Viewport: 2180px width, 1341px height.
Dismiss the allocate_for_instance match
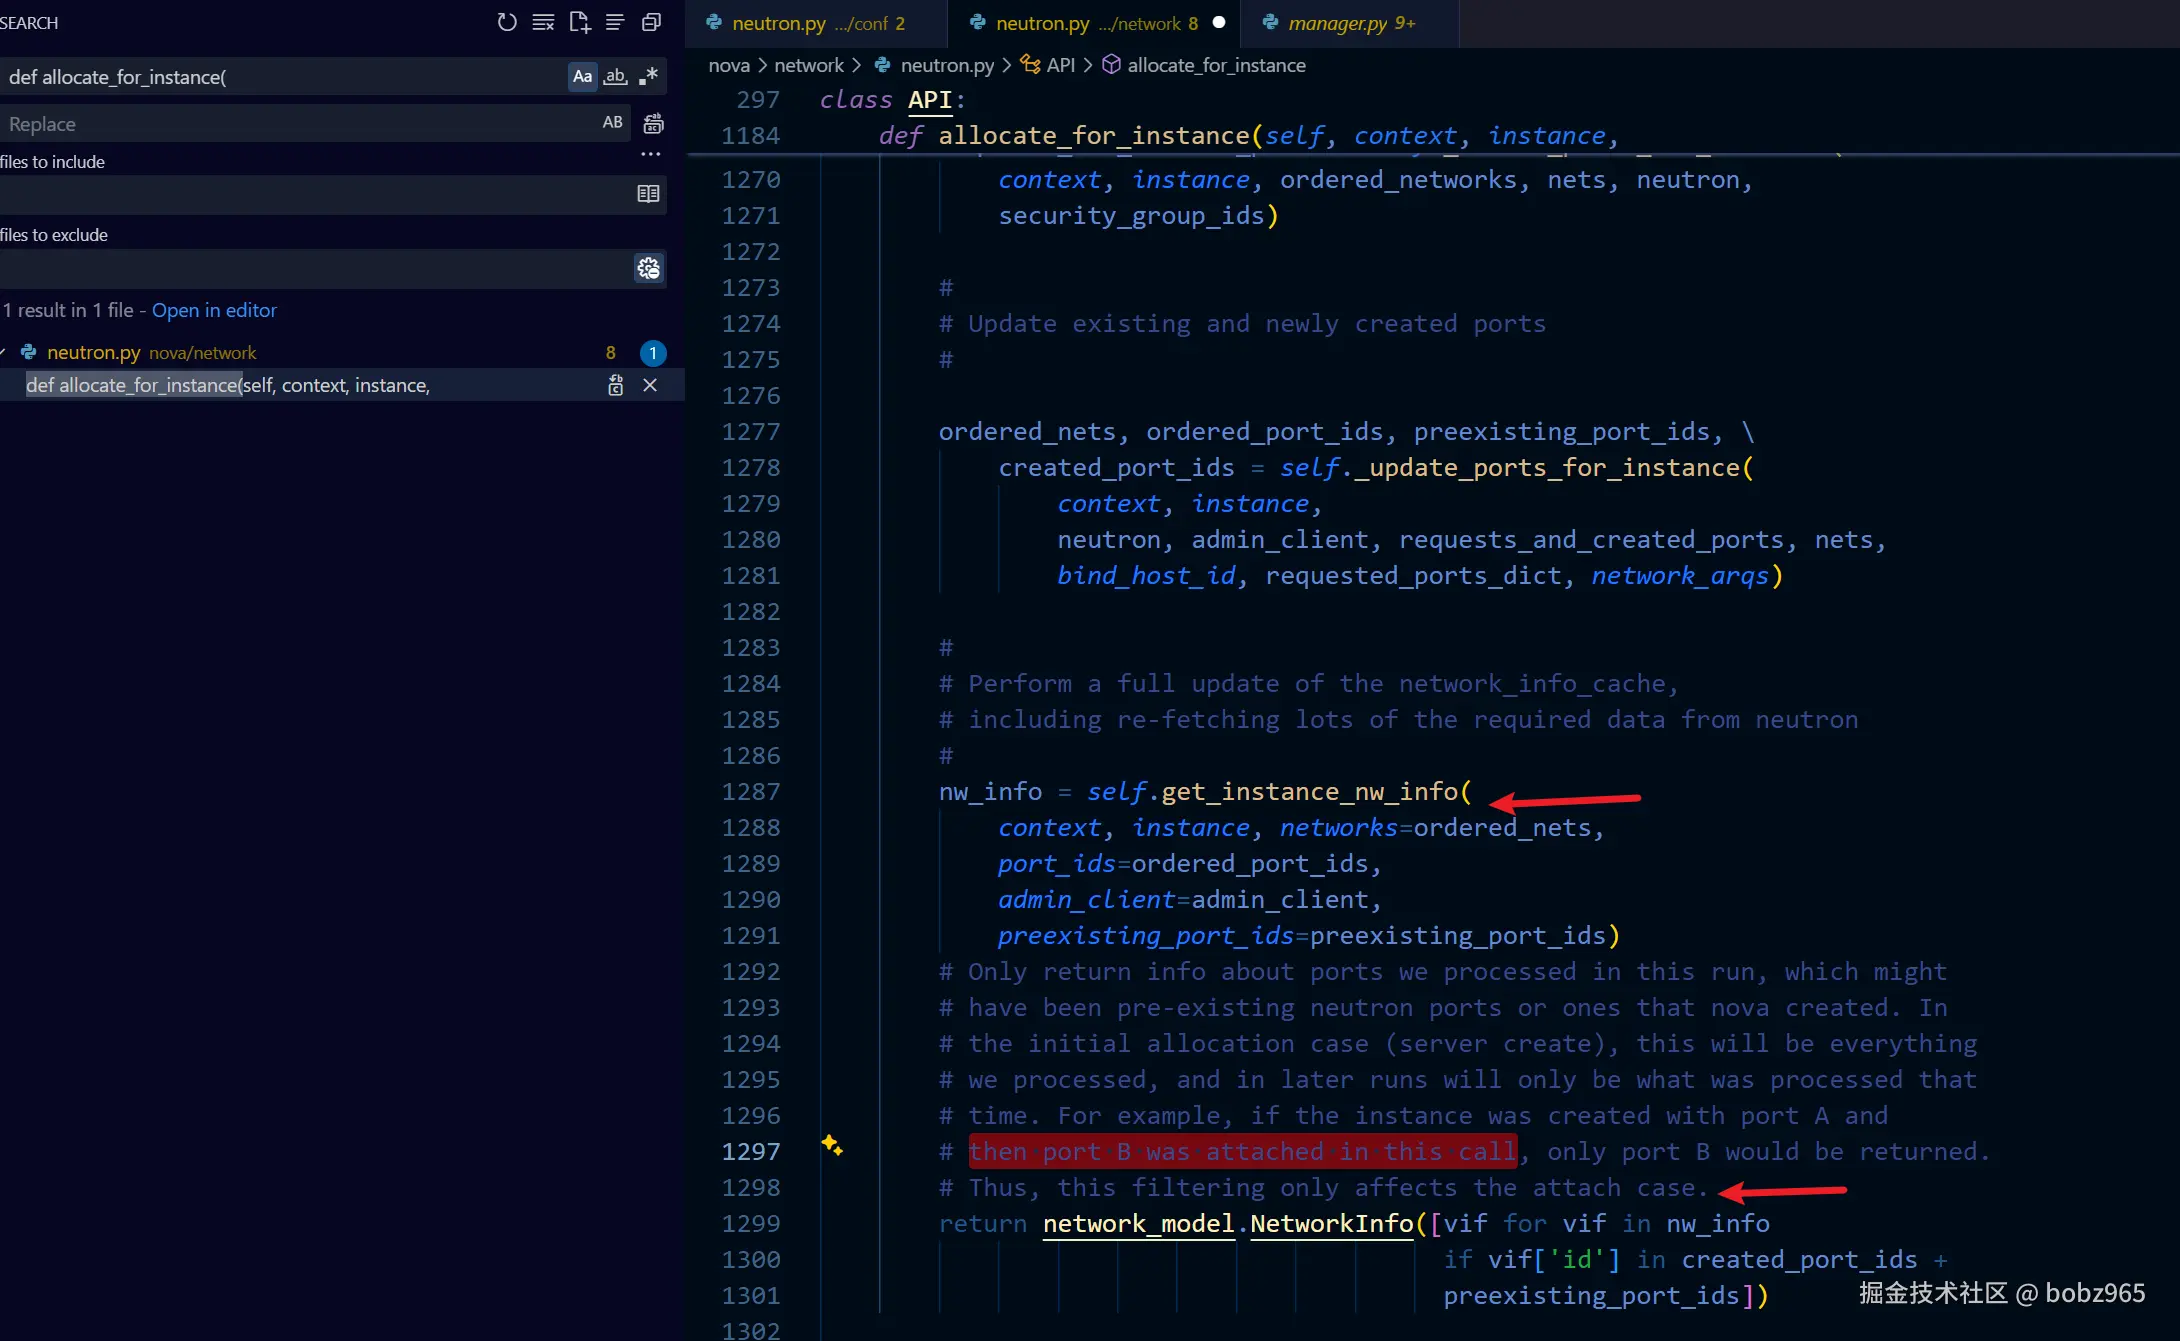tap(650, 385)
